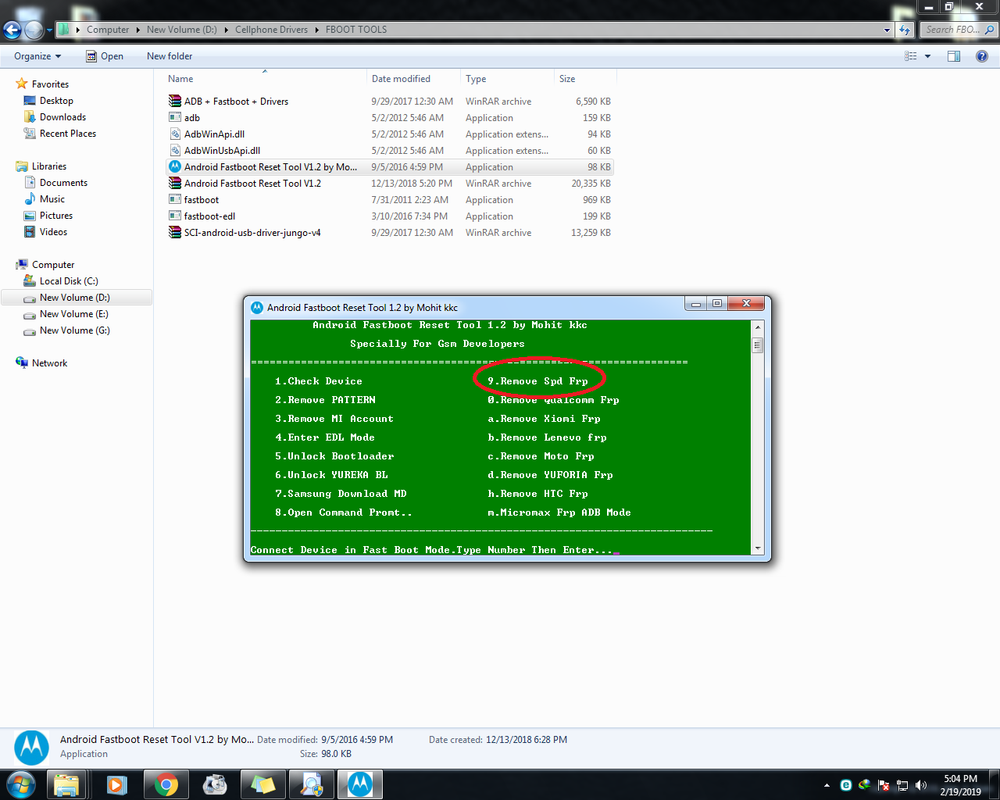Click the Forward navigation arrow in Explorer
This screenshot has height=800, width=1000.
34,30
